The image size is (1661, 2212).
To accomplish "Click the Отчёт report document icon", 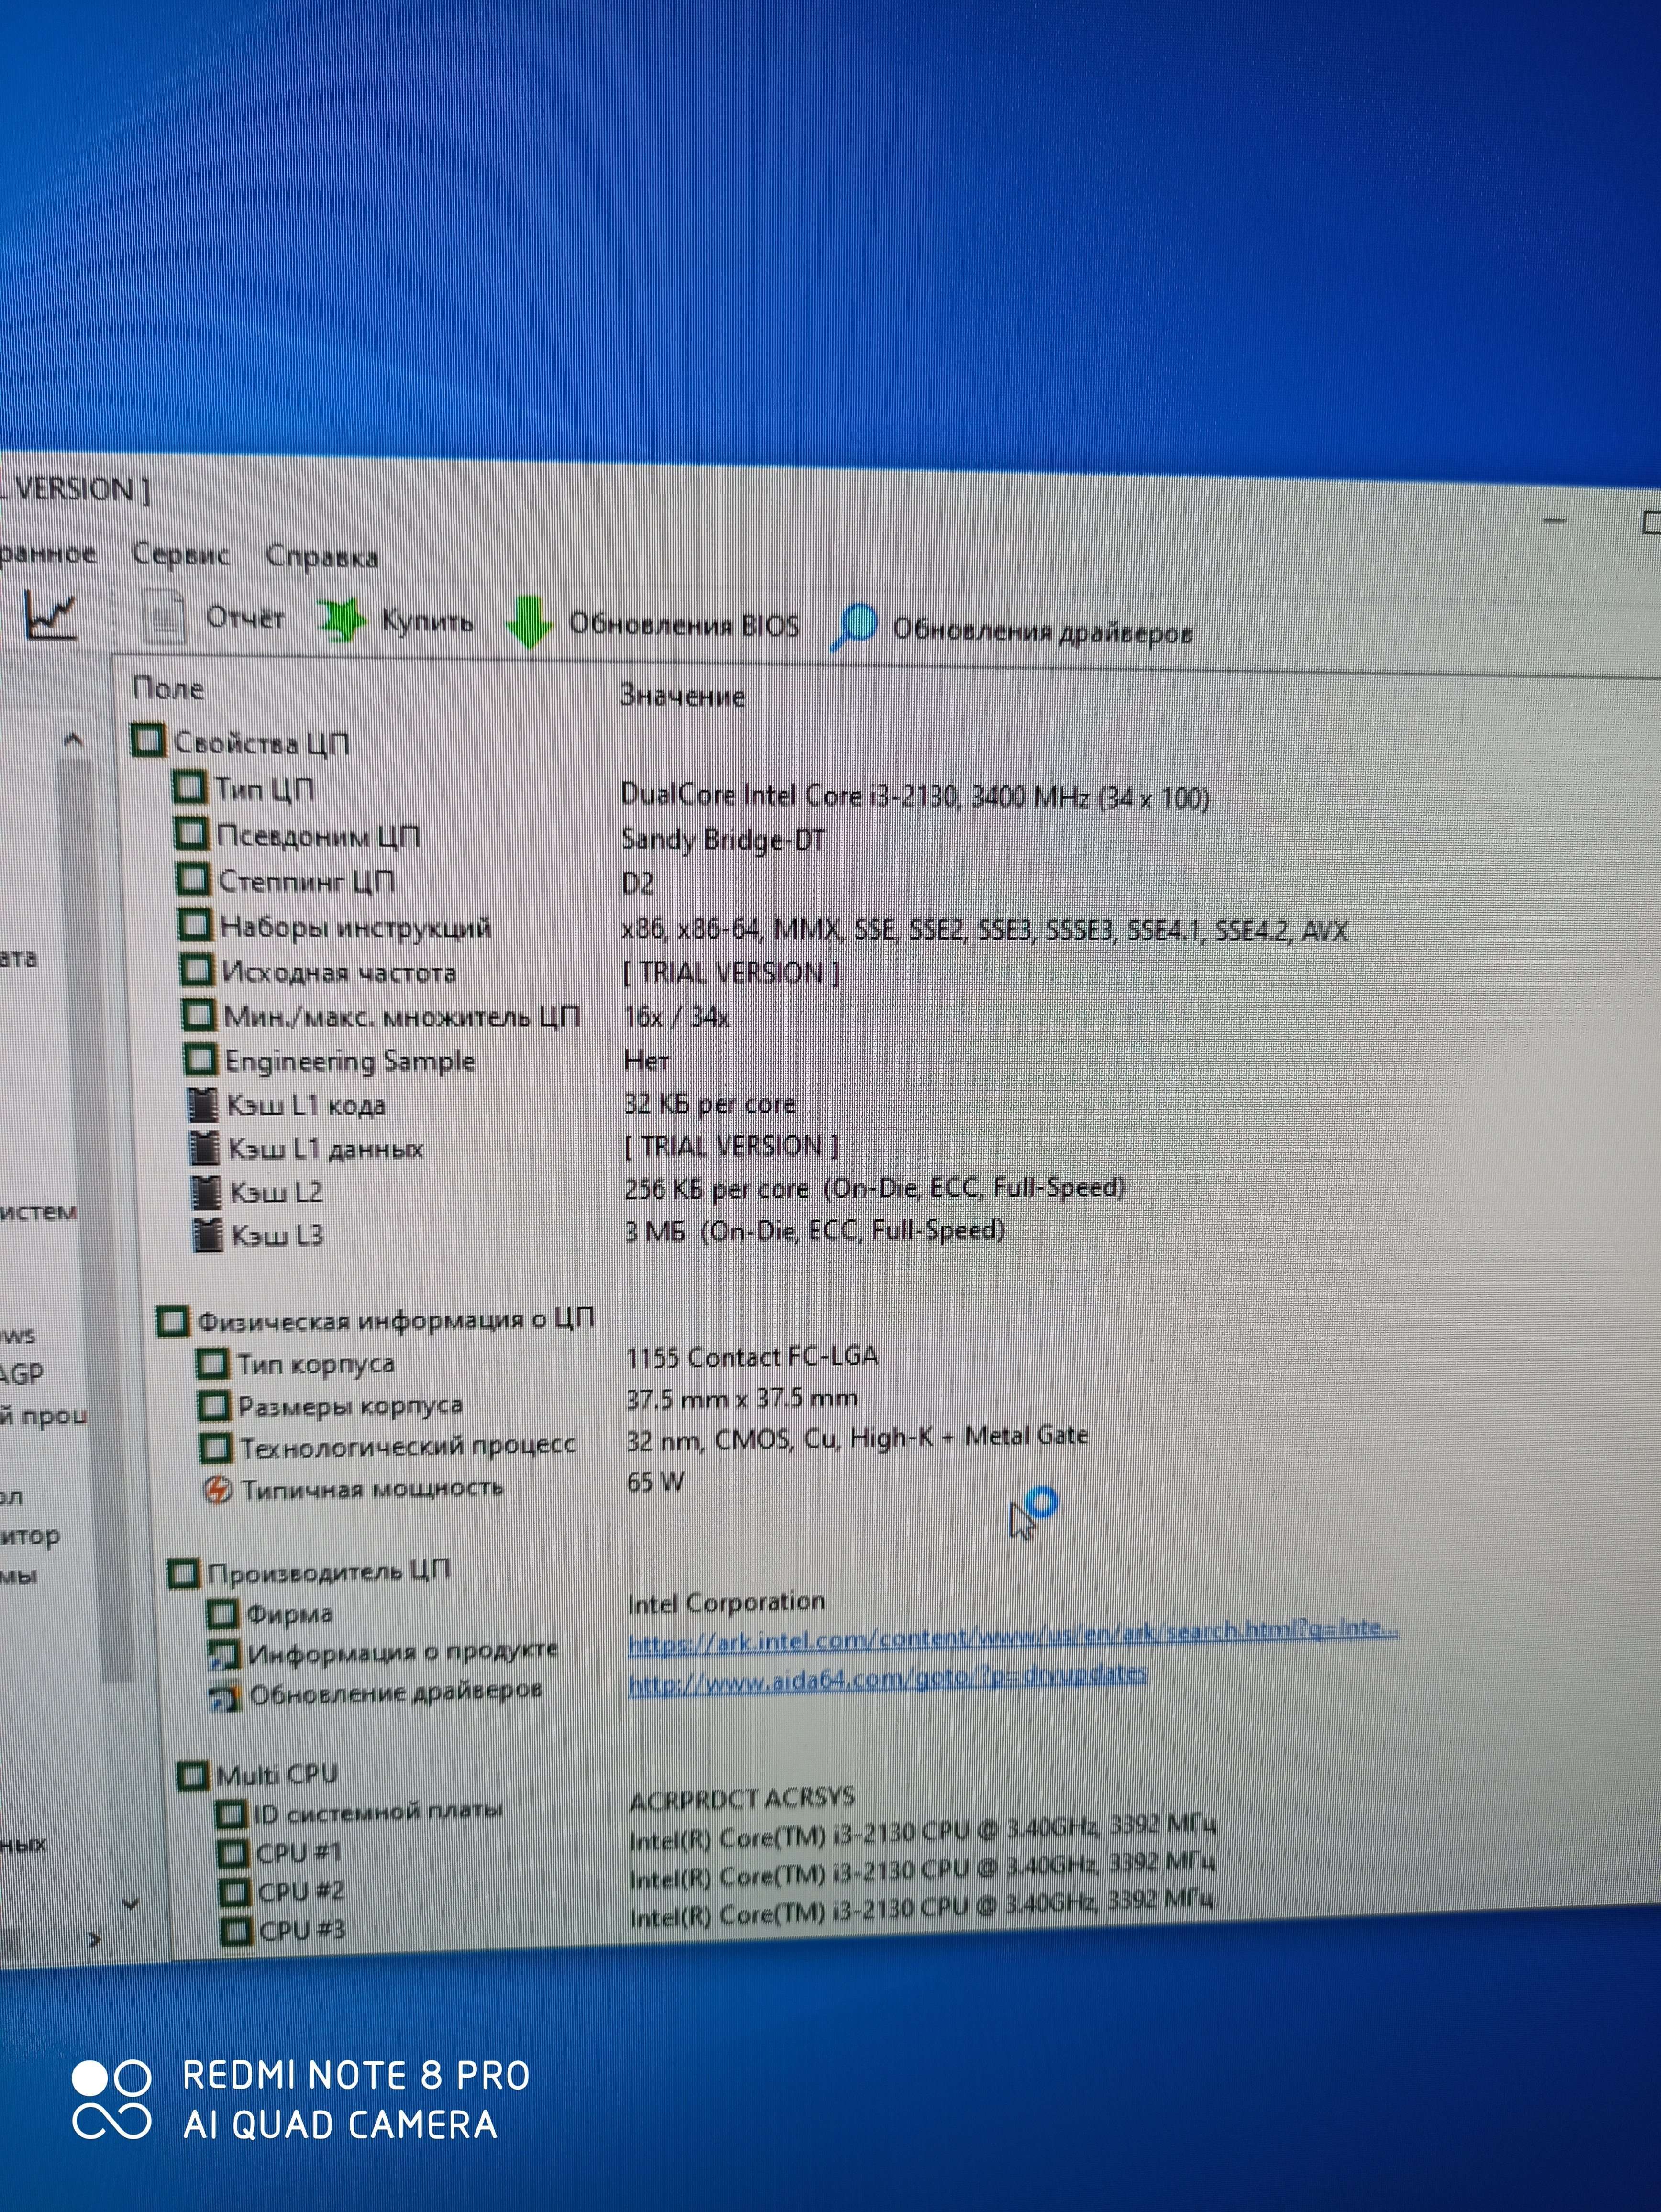I will click(x=163, y=615).
